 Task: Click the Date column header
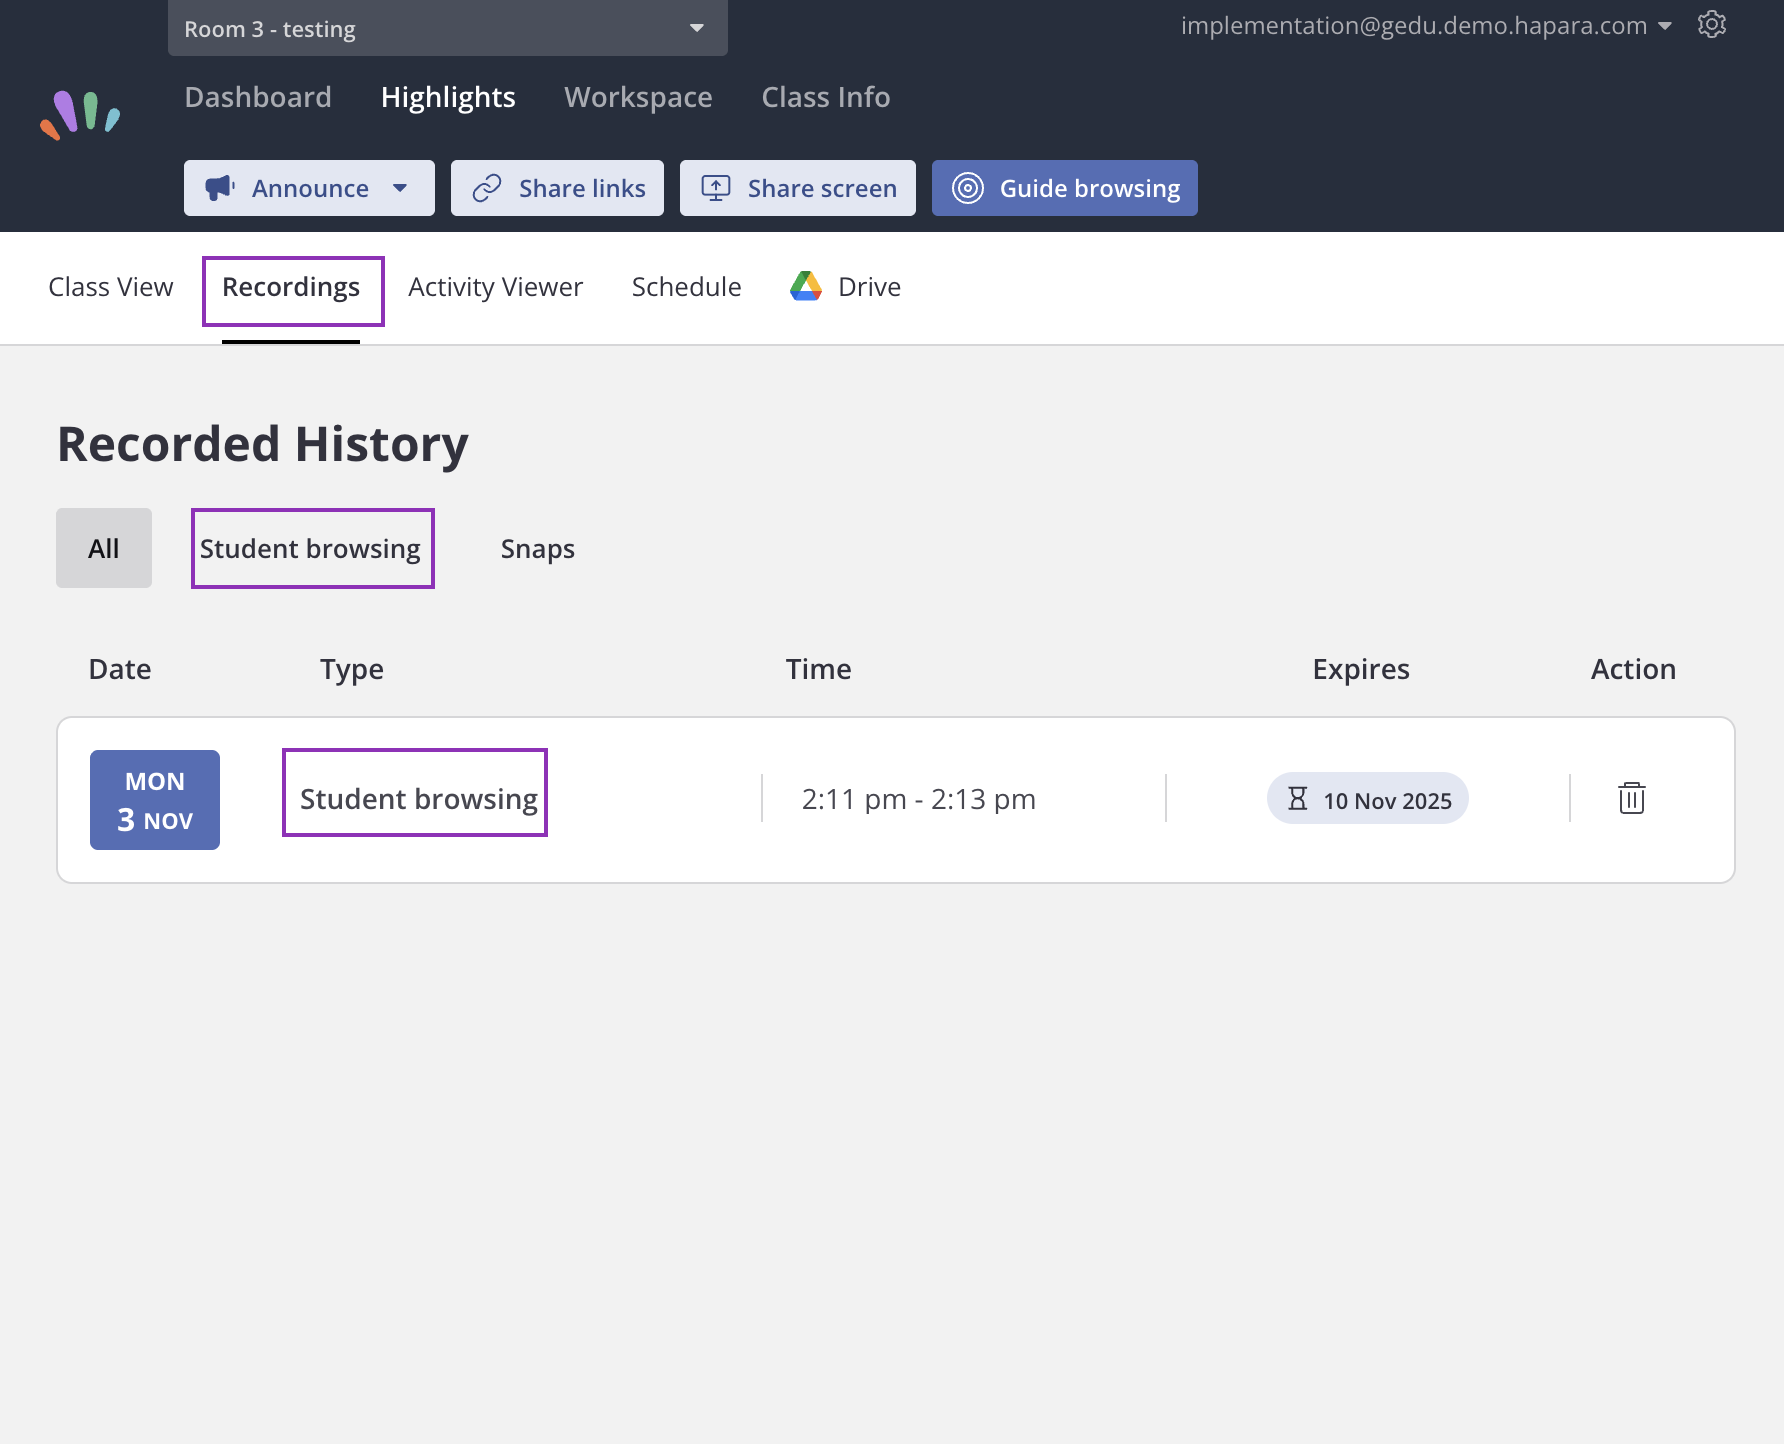pyautogui.click(x=120, y=669)
